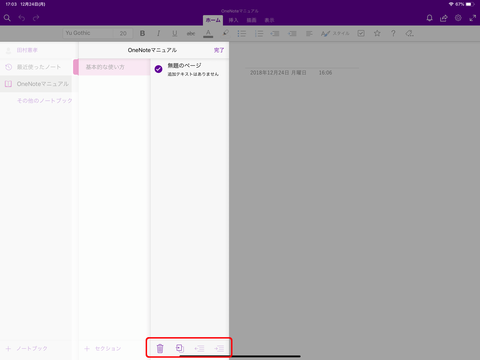Make subpage in page list footer
This screenshot has width=480, height=360.
point(219,348)
